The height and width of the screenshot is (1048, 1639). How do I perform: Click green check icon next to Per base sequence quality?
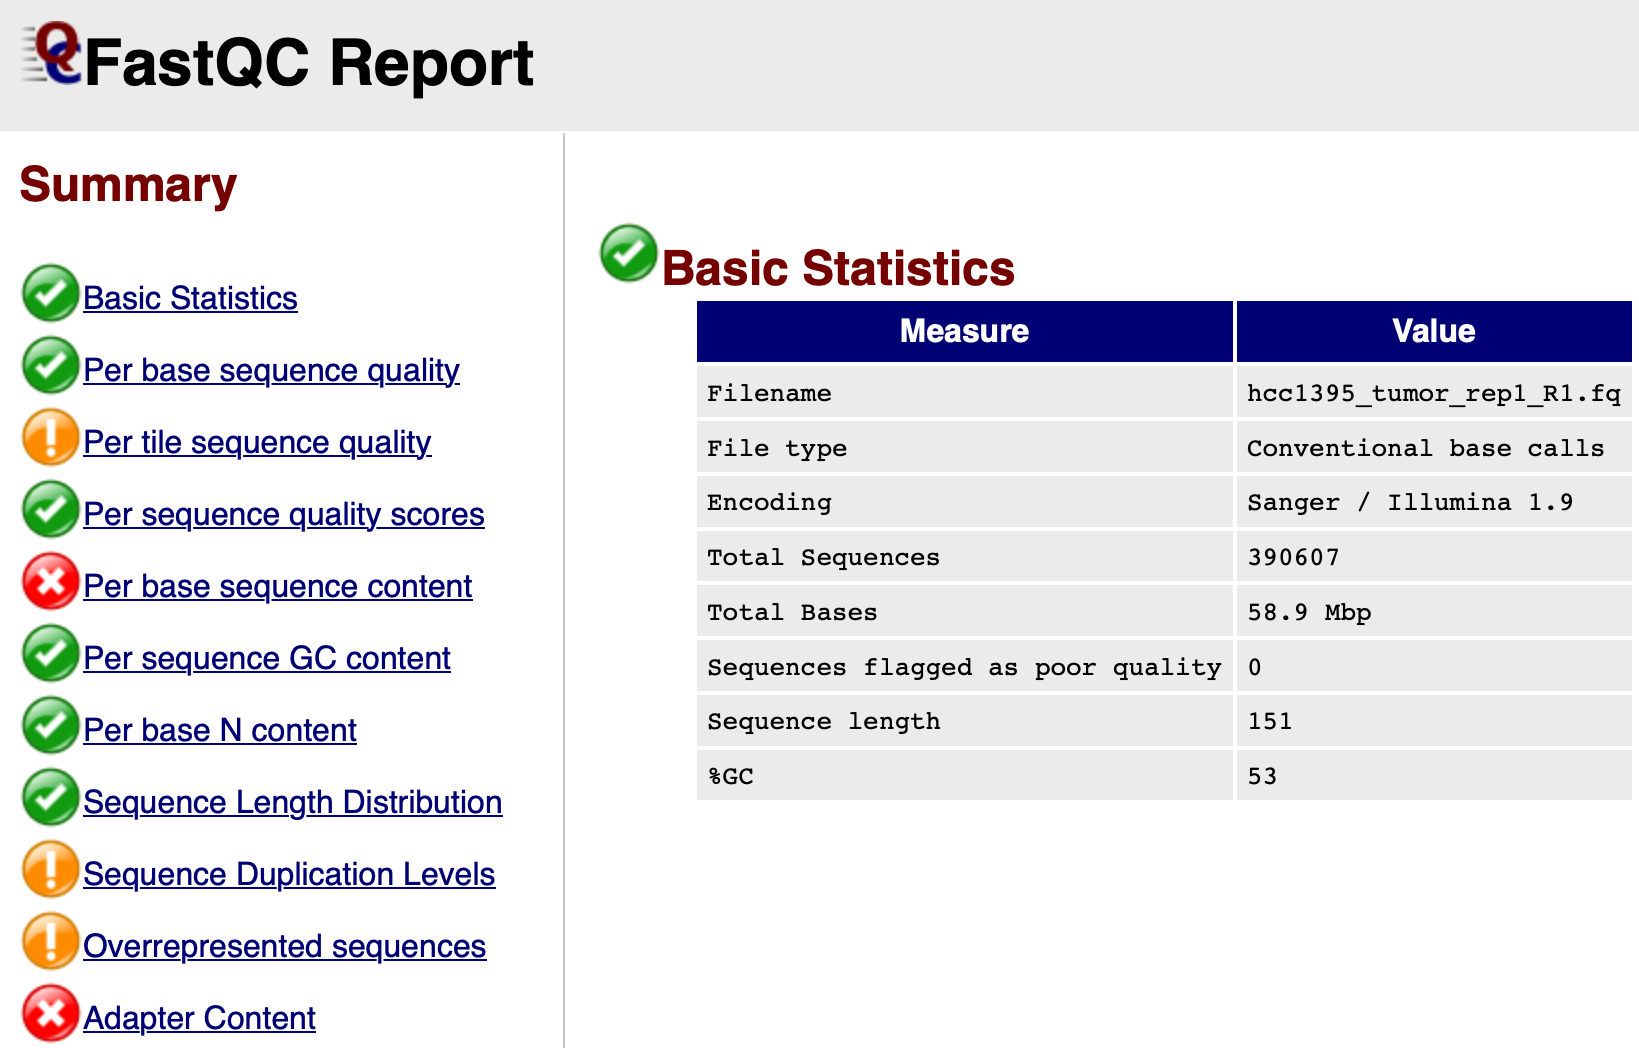(50, 366)
